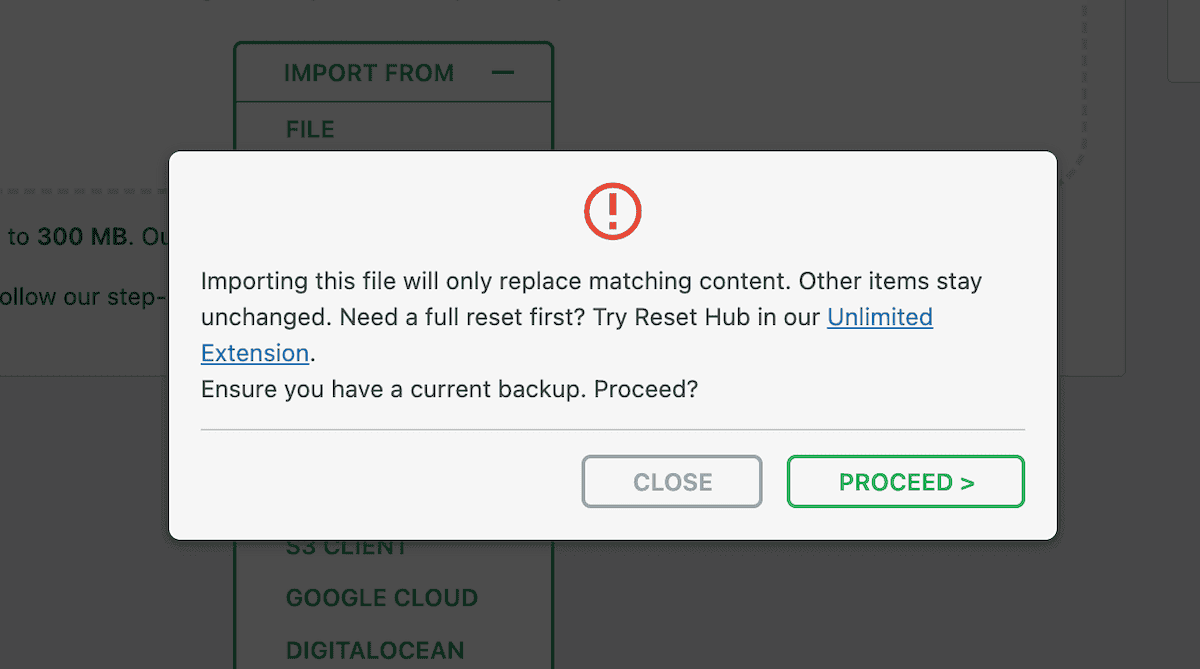Confirm the import with PROCEED
The width and height of the screenshot is (1200, 669).
pyautogui.click(x=905, y=481)
